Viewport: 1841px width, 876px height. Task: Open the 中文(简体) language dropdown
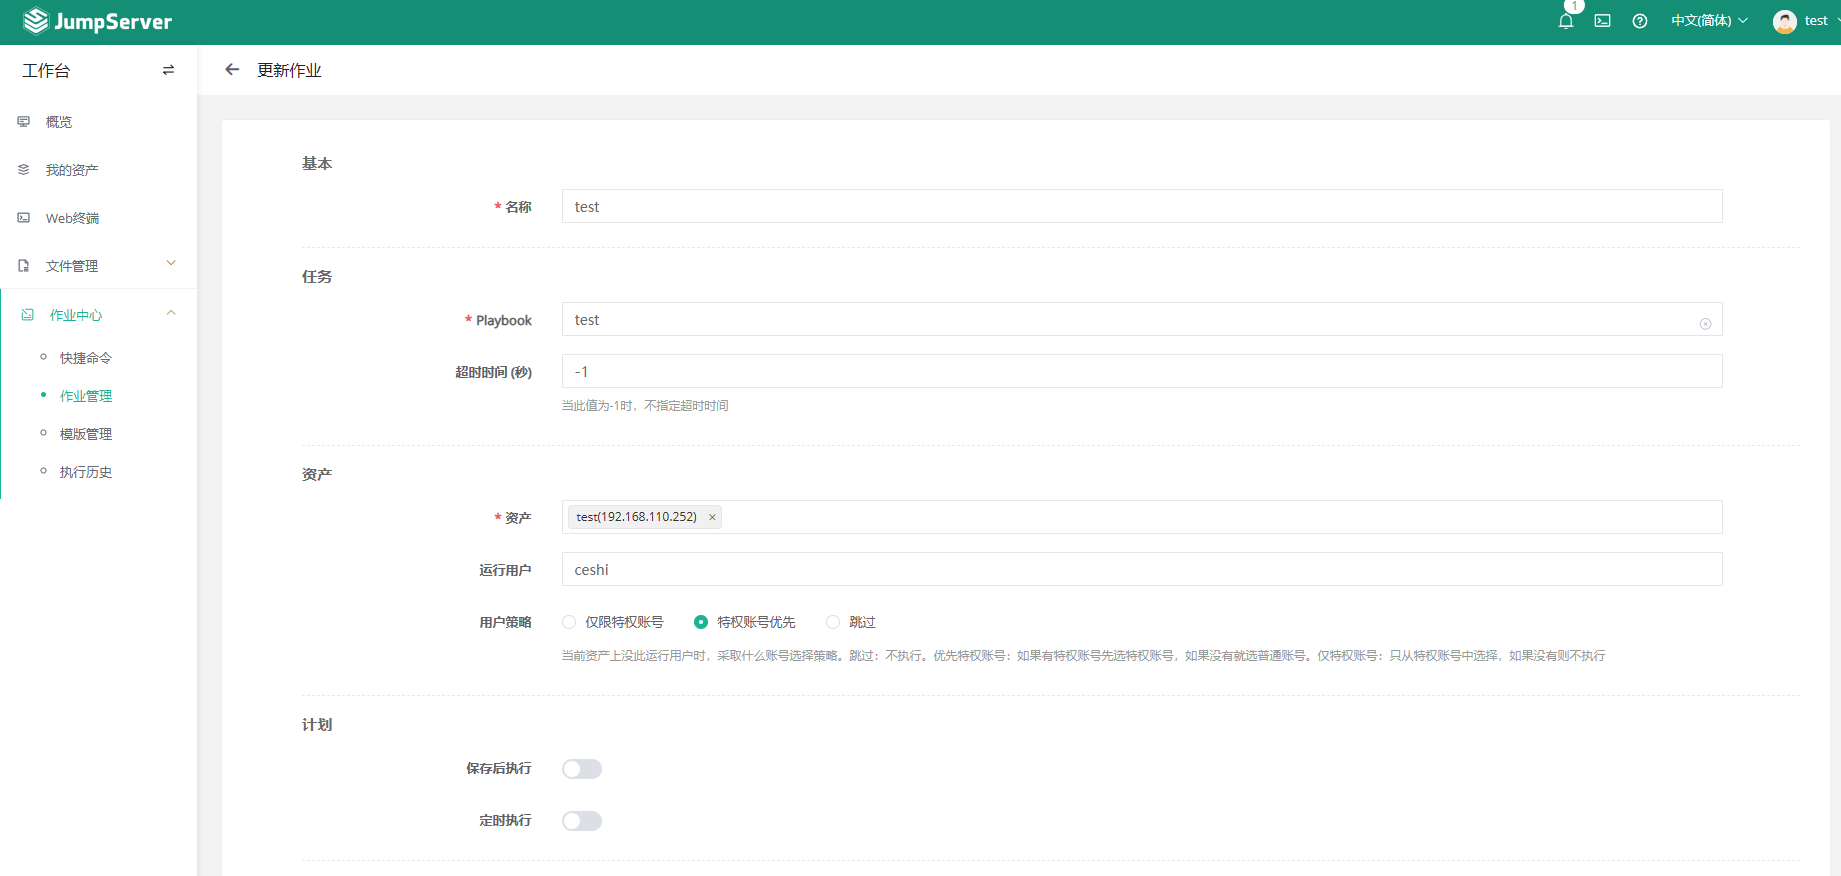[x=1708, y=21]
